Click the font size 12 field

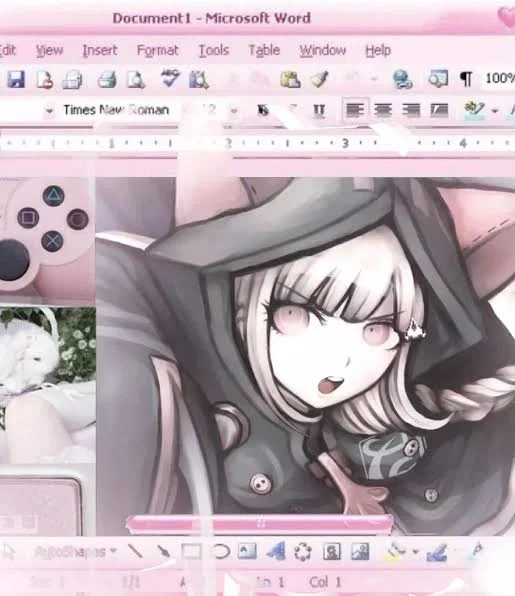(x=208, y=110)
